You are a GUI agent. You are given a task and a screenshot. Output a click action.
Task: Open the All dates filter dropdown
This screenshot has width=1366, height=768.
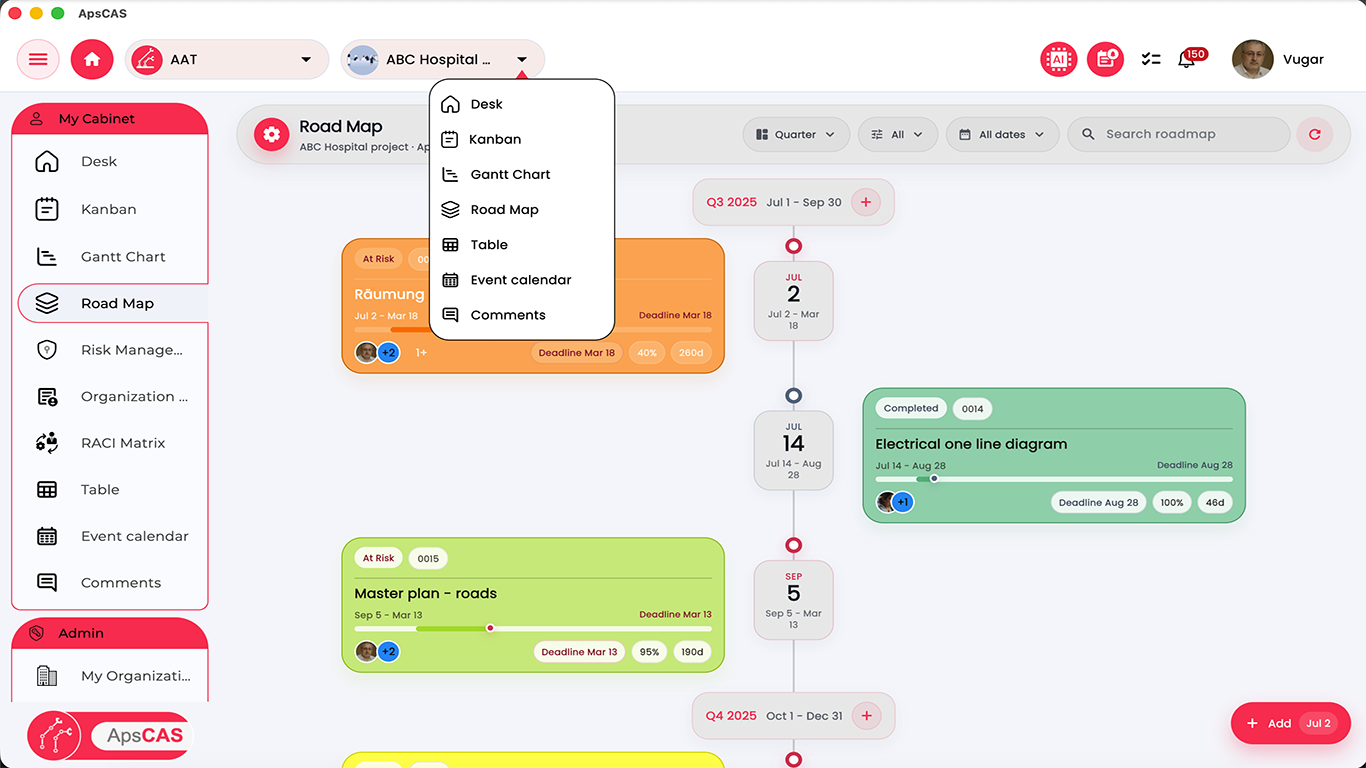click(x=1002, y=133)
